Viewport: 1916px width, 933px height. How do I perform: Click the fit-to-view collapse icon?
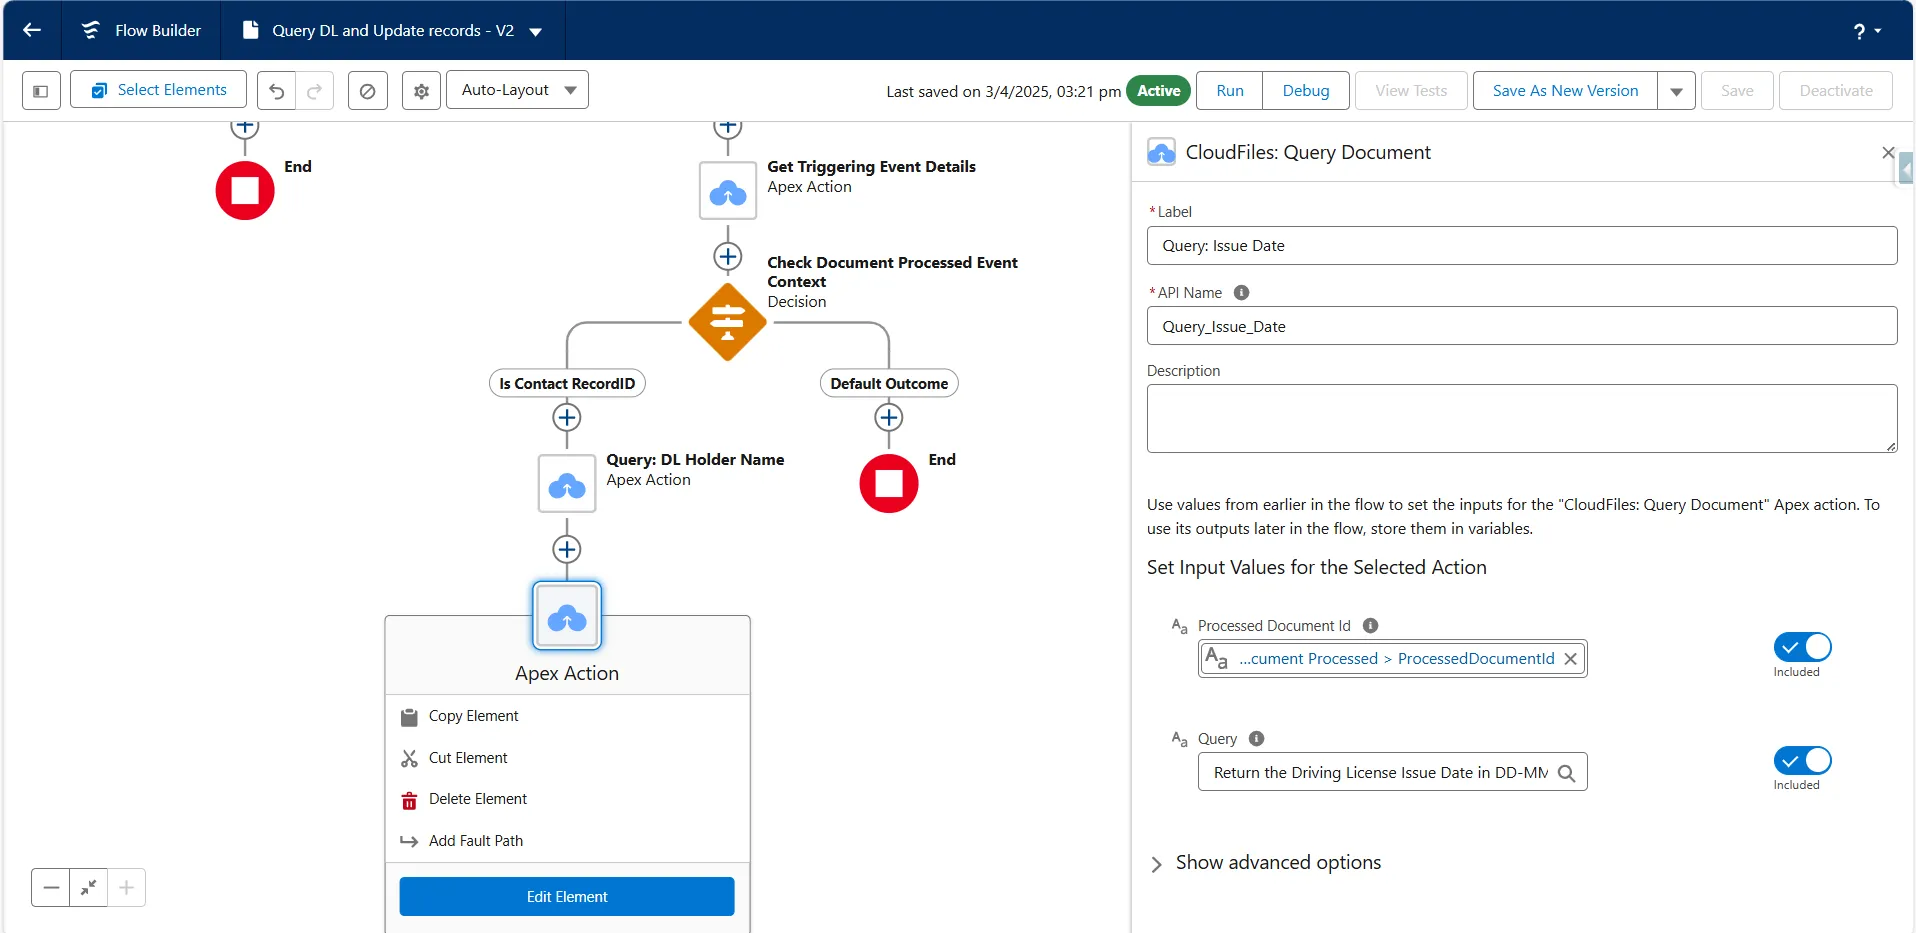tap(89, 887)
